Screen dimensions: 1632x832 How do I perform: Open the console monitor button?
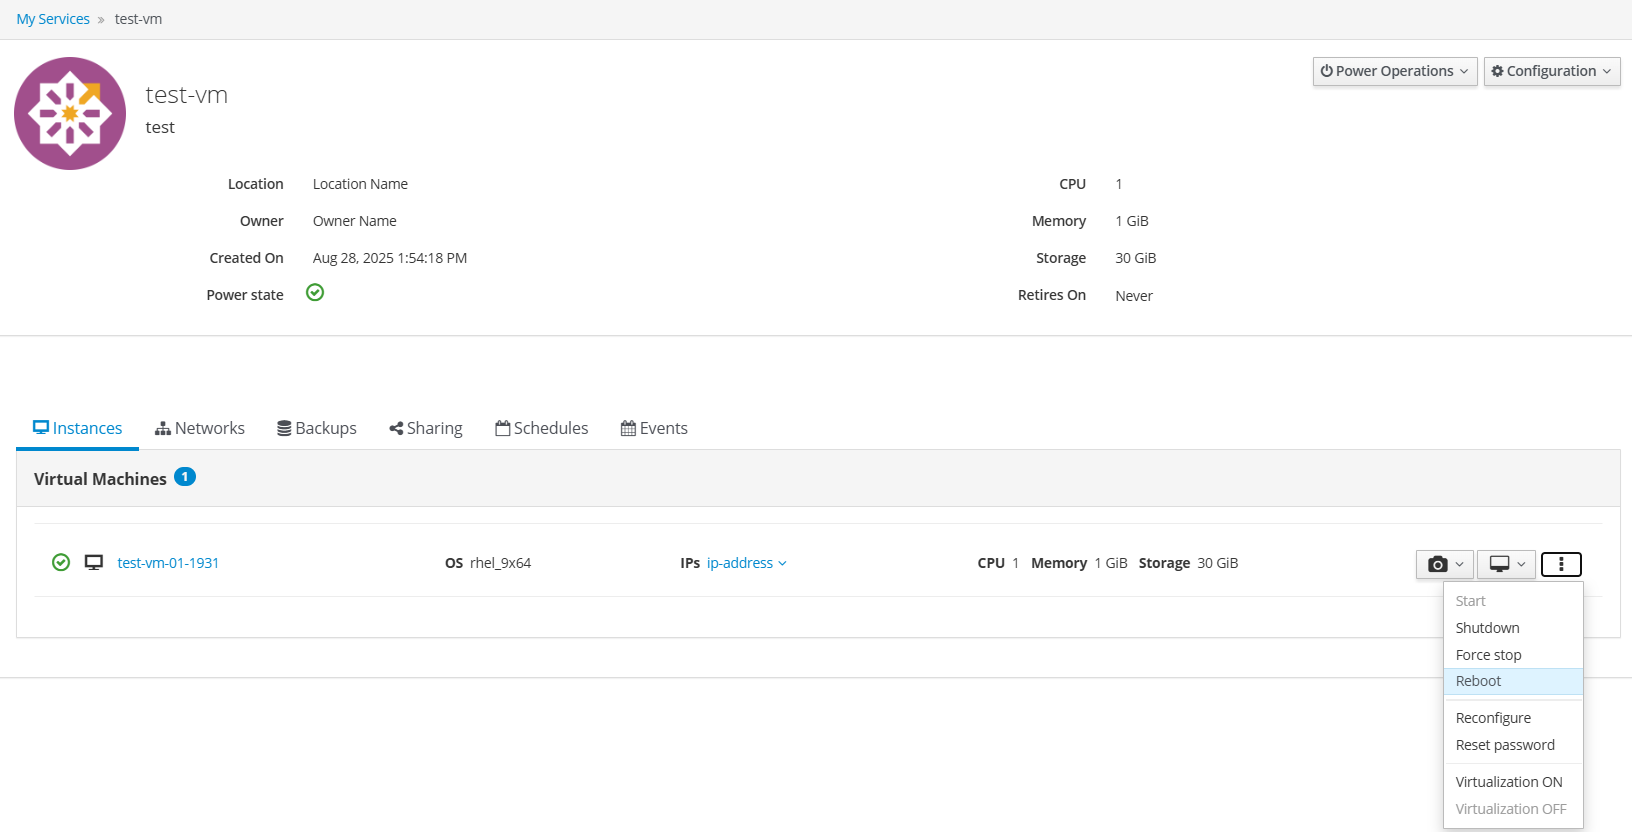[1506, 564]
